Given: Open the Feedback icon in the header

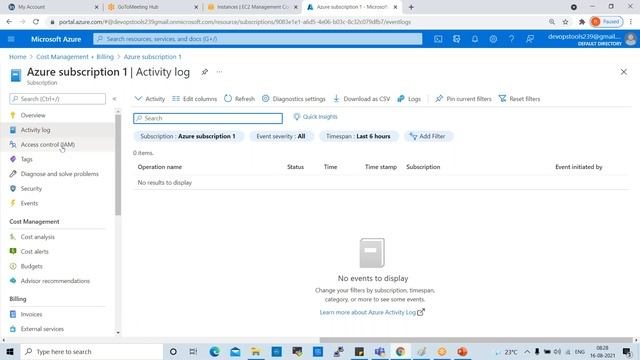Looking at the screenshot, I should pyautogui.click(x=530, y=39).
